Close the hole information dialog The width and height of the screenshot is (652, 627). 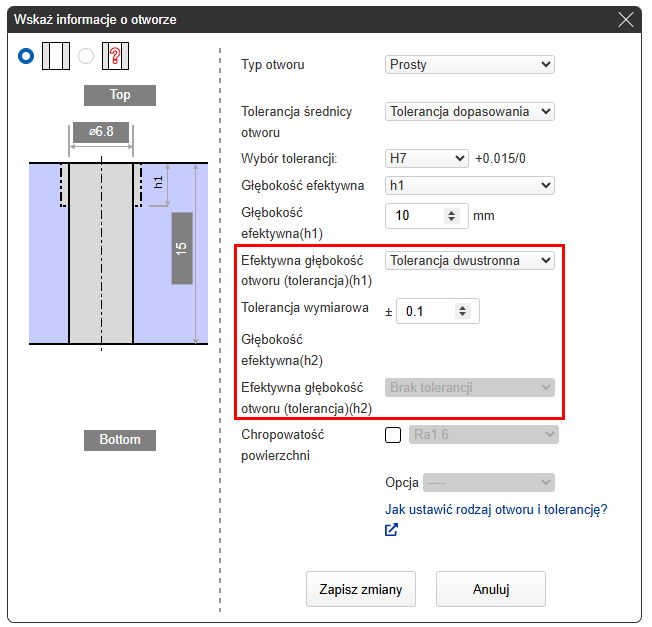click(x=626, y=19)
